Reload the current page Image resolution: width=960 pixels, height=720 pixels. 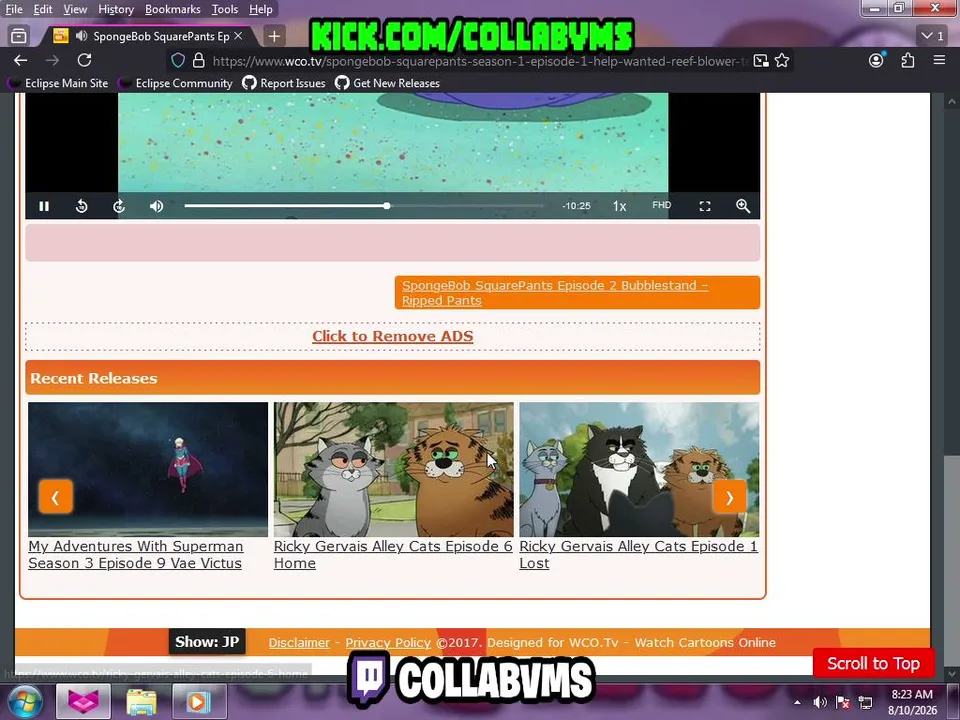coord(84,60)
